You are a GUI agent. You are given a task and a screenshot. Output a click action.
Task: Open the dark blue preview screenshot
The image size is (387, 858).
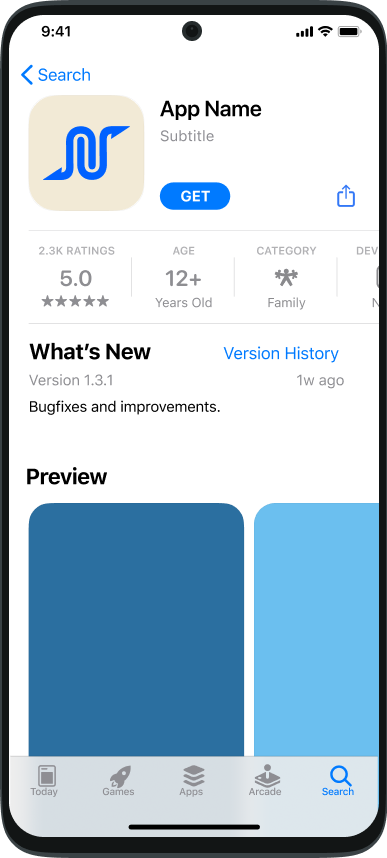click(136, 629)
